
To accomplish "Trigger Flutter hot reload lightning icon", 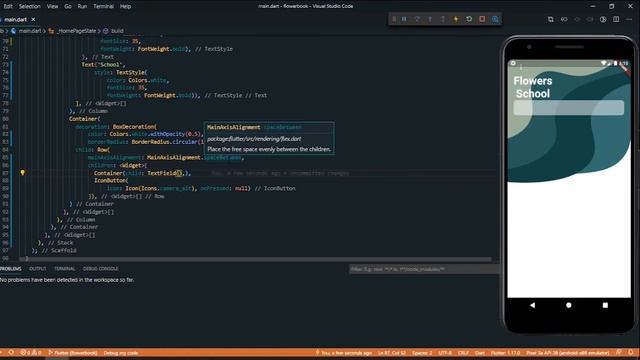I will tap(456, 19).
